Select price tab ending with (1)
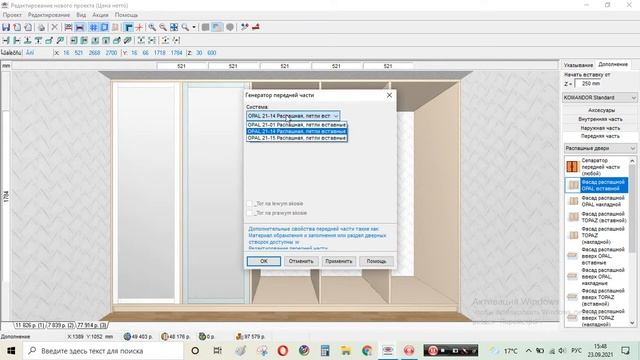Screen dimensions: 640x360 (x=29, y=325)
